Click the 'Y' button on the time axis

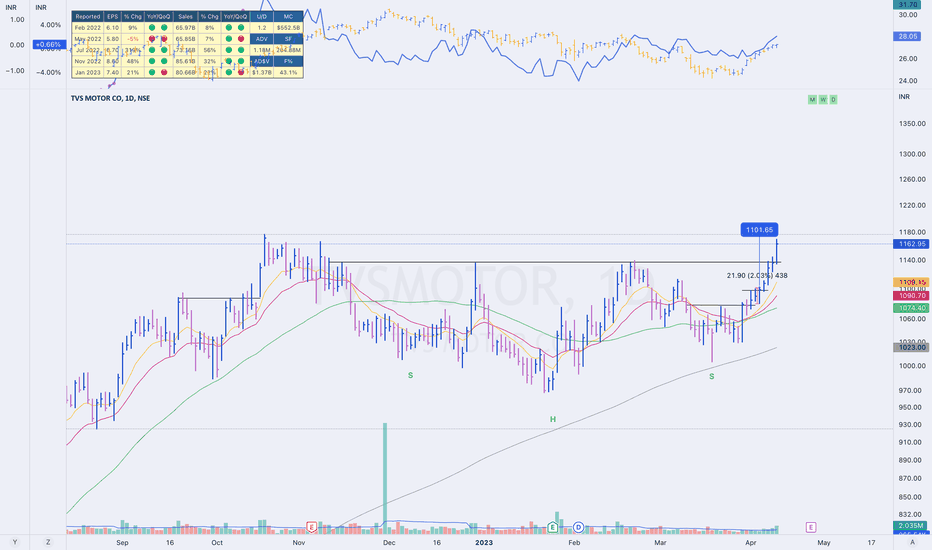coord(15,542)
